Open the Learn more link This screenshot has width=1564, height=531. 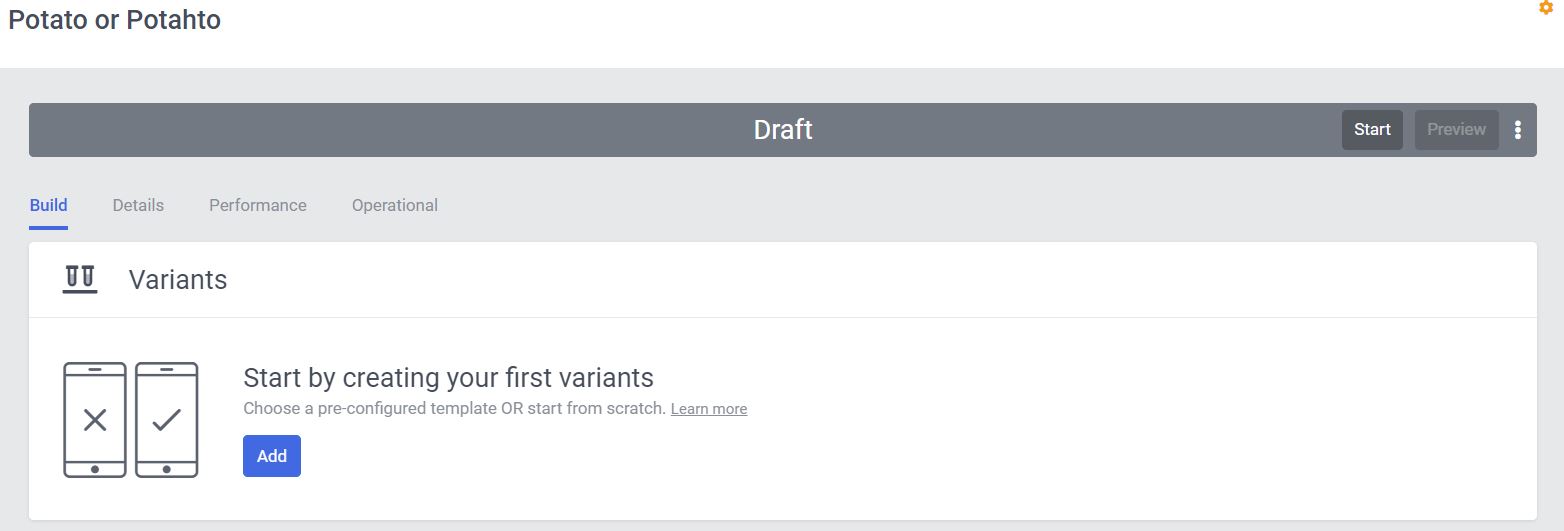(x=709, y=409)
